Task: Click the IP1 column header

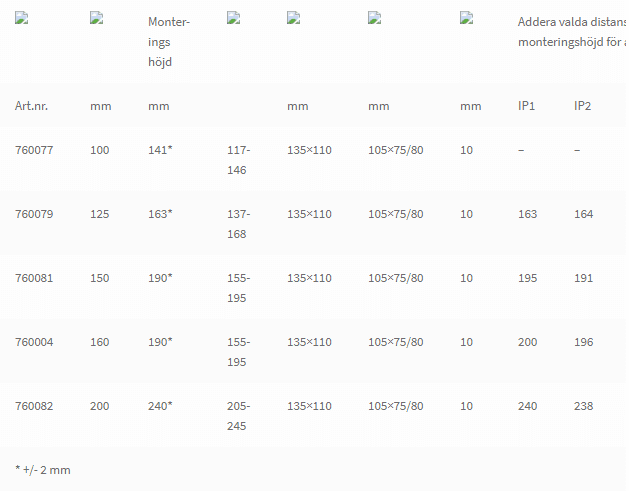Action: click(526, 106)
